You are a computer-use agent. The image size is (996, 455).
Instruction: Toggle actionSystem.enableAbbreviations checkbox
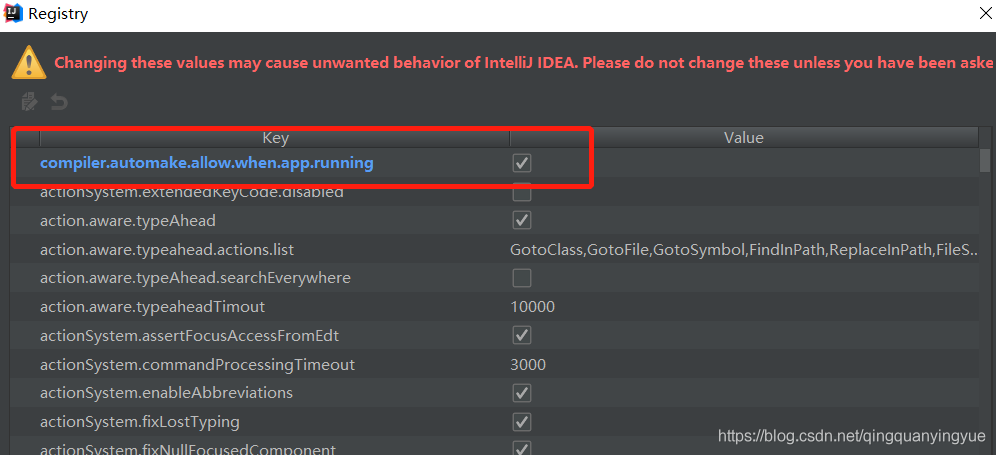coord(522,393)
